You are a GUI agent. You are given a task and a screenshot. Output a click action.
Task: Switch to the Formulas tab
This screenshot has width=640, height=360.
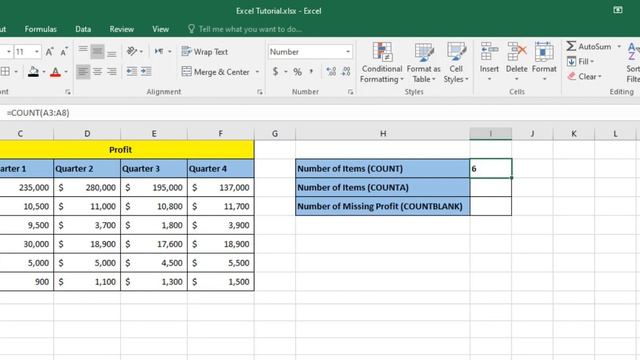[x=40, y=29]
